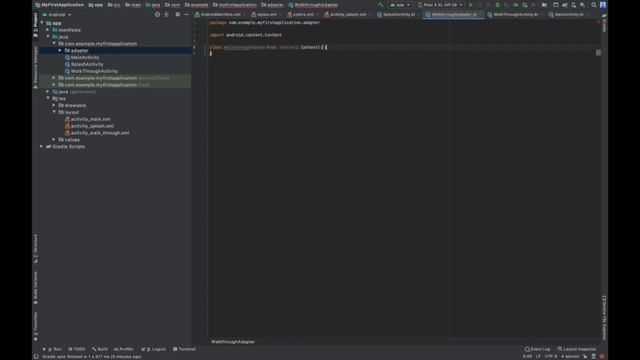
Task: Switch to AndroidManifest.xml tab
Action: pos(220,14)
